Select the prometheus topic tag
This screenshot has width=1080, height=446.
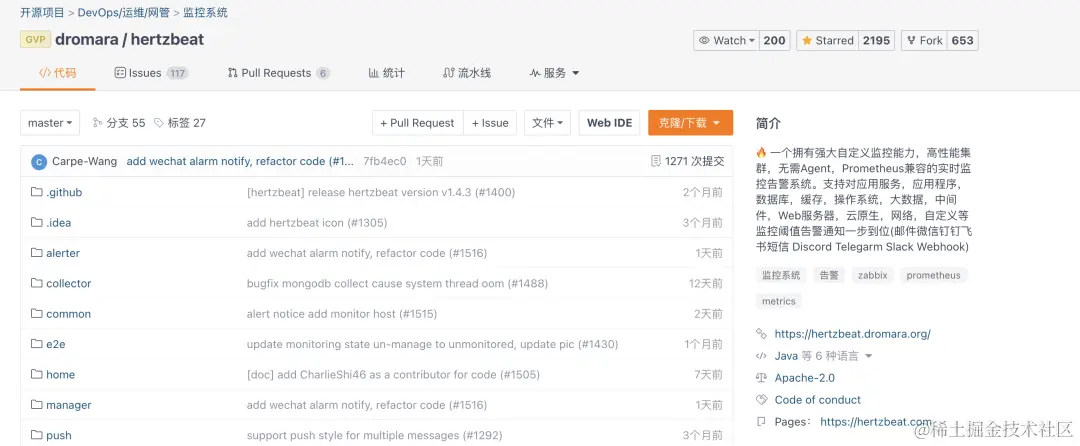pos(933,275)
